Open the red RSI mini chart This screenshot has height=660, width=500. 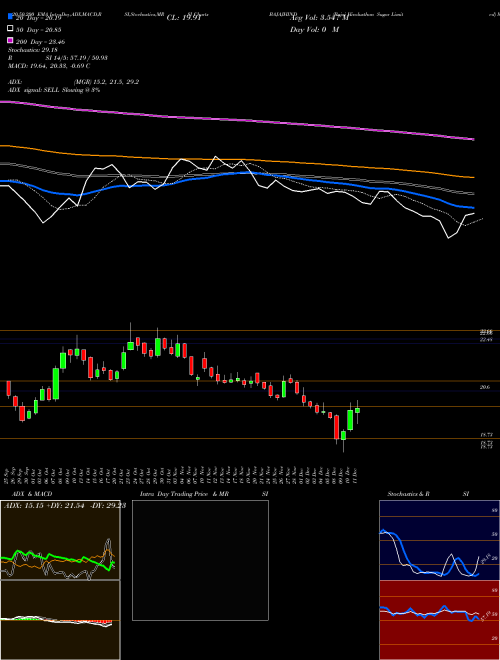(x=439, y=620)
